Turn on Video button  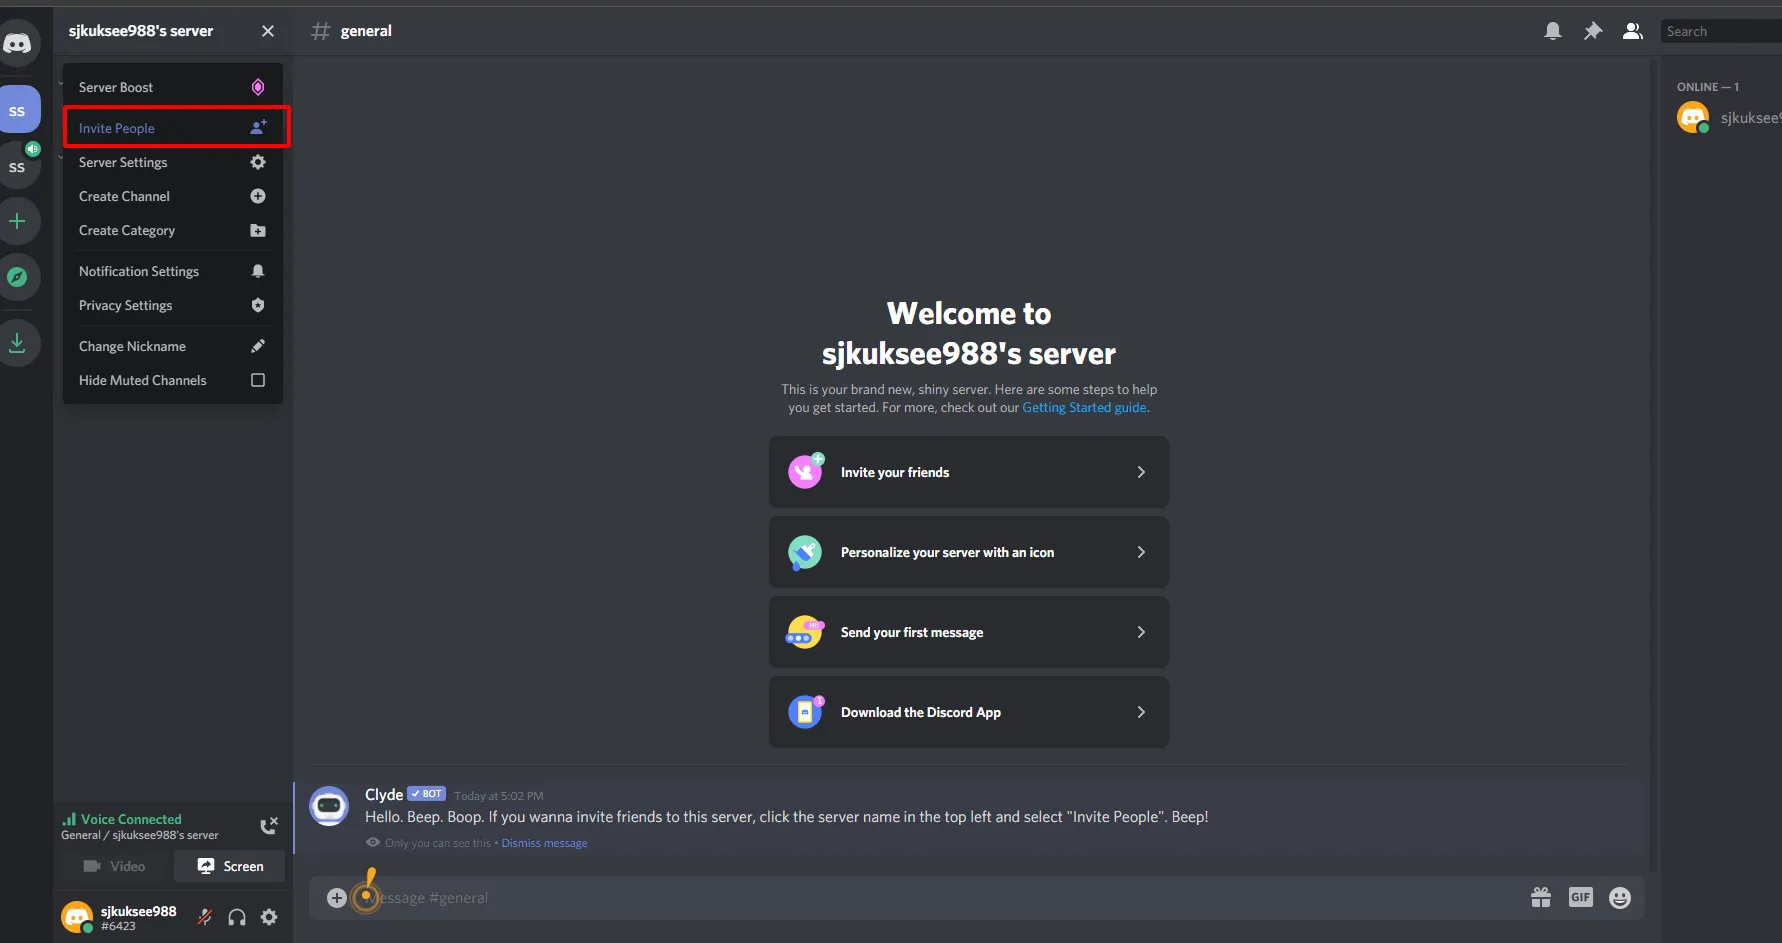click(115, 866)
